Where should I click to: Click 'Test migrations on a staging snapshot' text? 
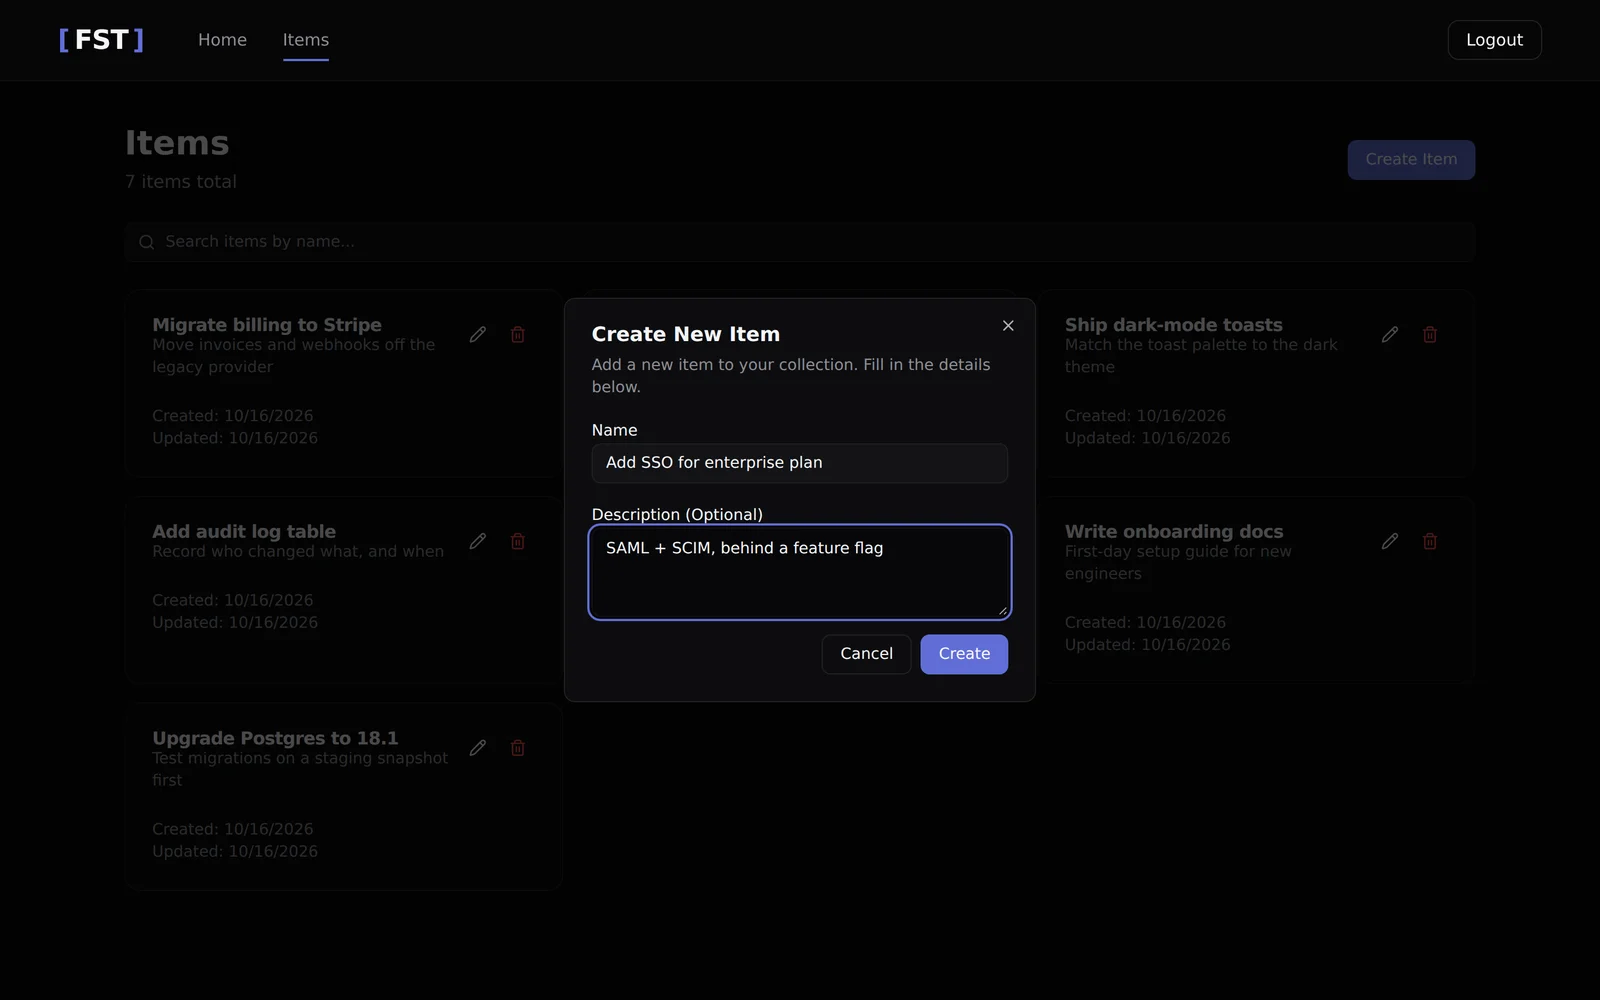(x=300, y=758)
